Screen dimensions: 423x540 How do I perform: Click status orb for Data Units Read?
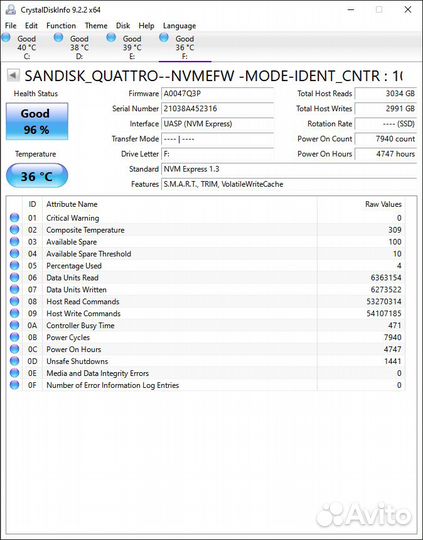coord(14,278)
